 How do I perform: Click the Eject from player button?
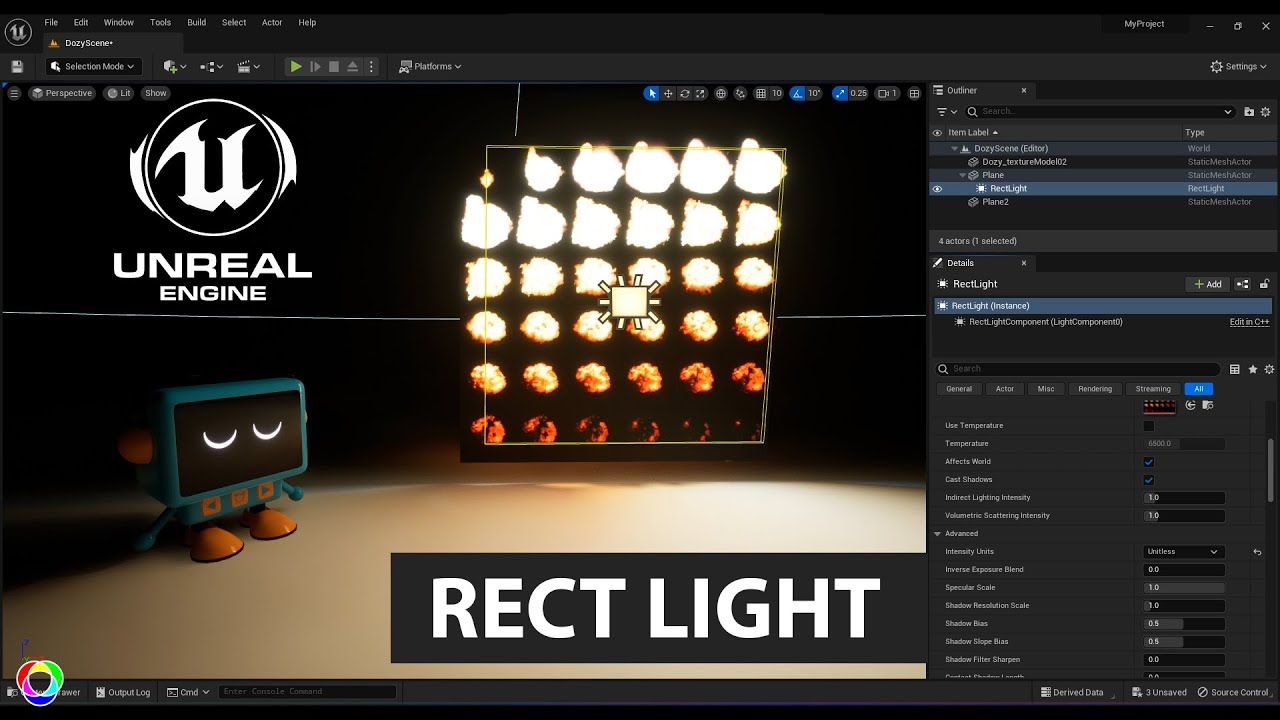pyautogui.click(x=352, y=66)
